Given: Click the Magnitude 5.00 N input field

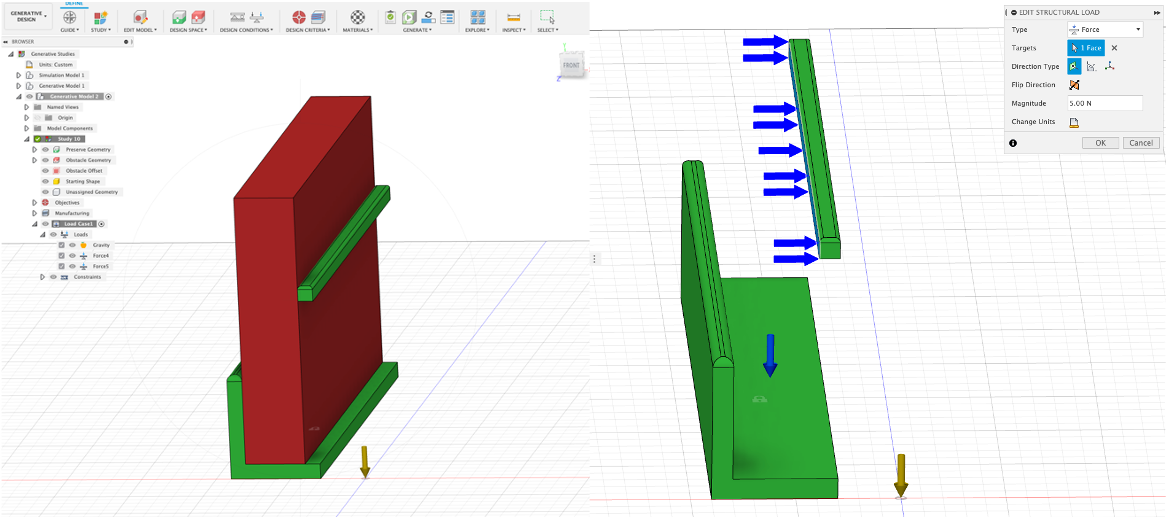Looking at the screenshot, I should pyautogui.click(x=1105, y=103).
